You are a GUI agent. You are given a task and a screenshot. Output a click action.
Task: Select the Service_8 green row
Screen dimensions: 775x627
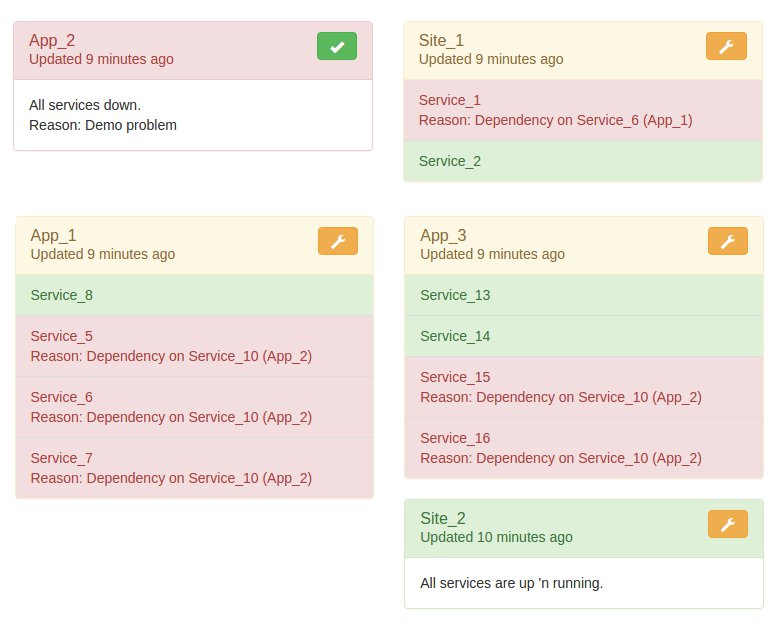click(x=194, y=295)
